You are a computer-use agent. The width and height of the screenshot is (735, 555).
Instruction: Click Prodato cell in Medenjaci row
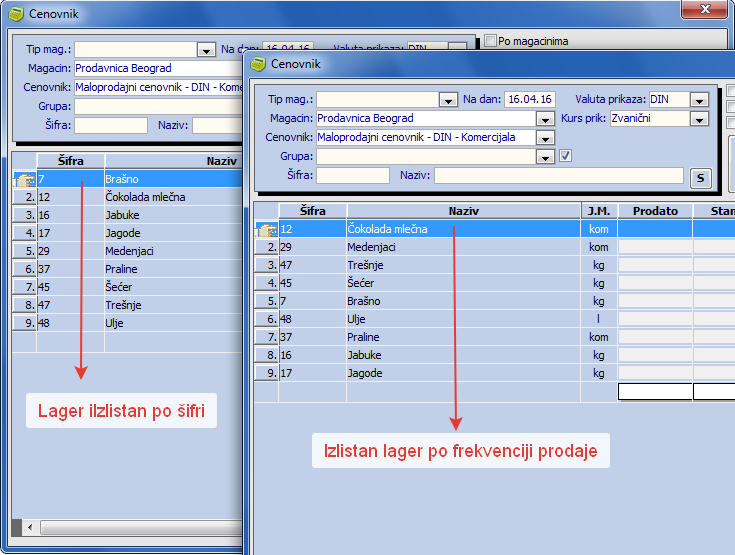click(655, 247)
